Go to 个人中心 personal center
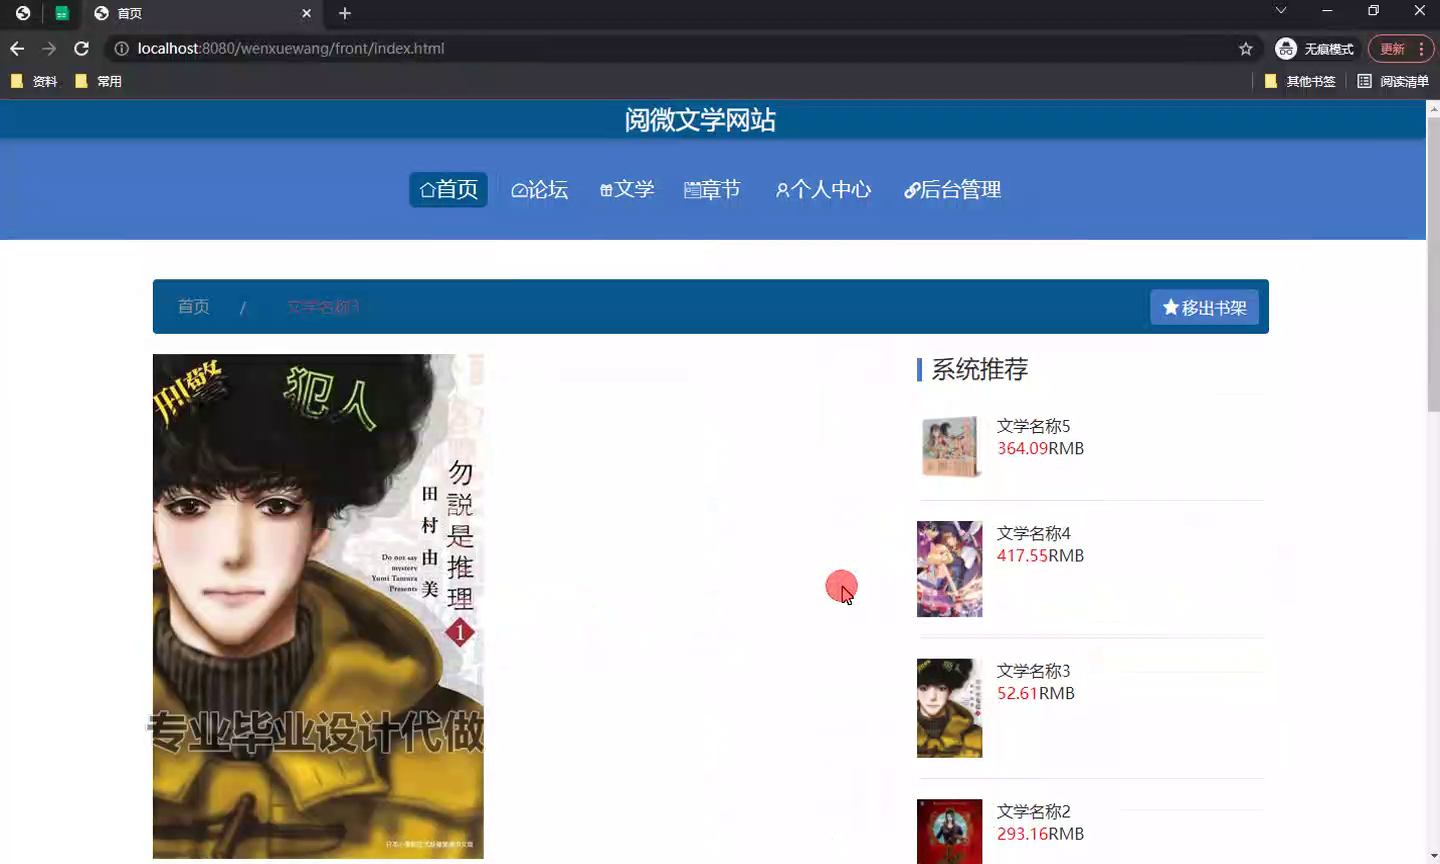 (x=823, y=189)
